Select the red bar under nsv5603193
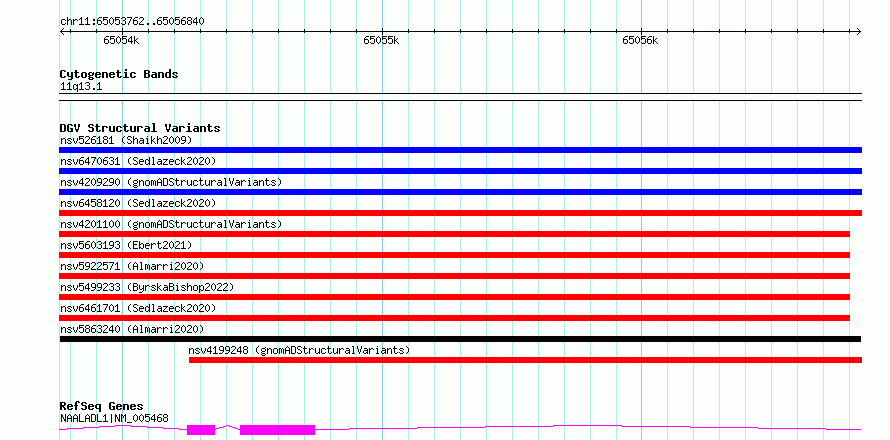This screenshot has width=890, height=440. click(x=455, y=255)
